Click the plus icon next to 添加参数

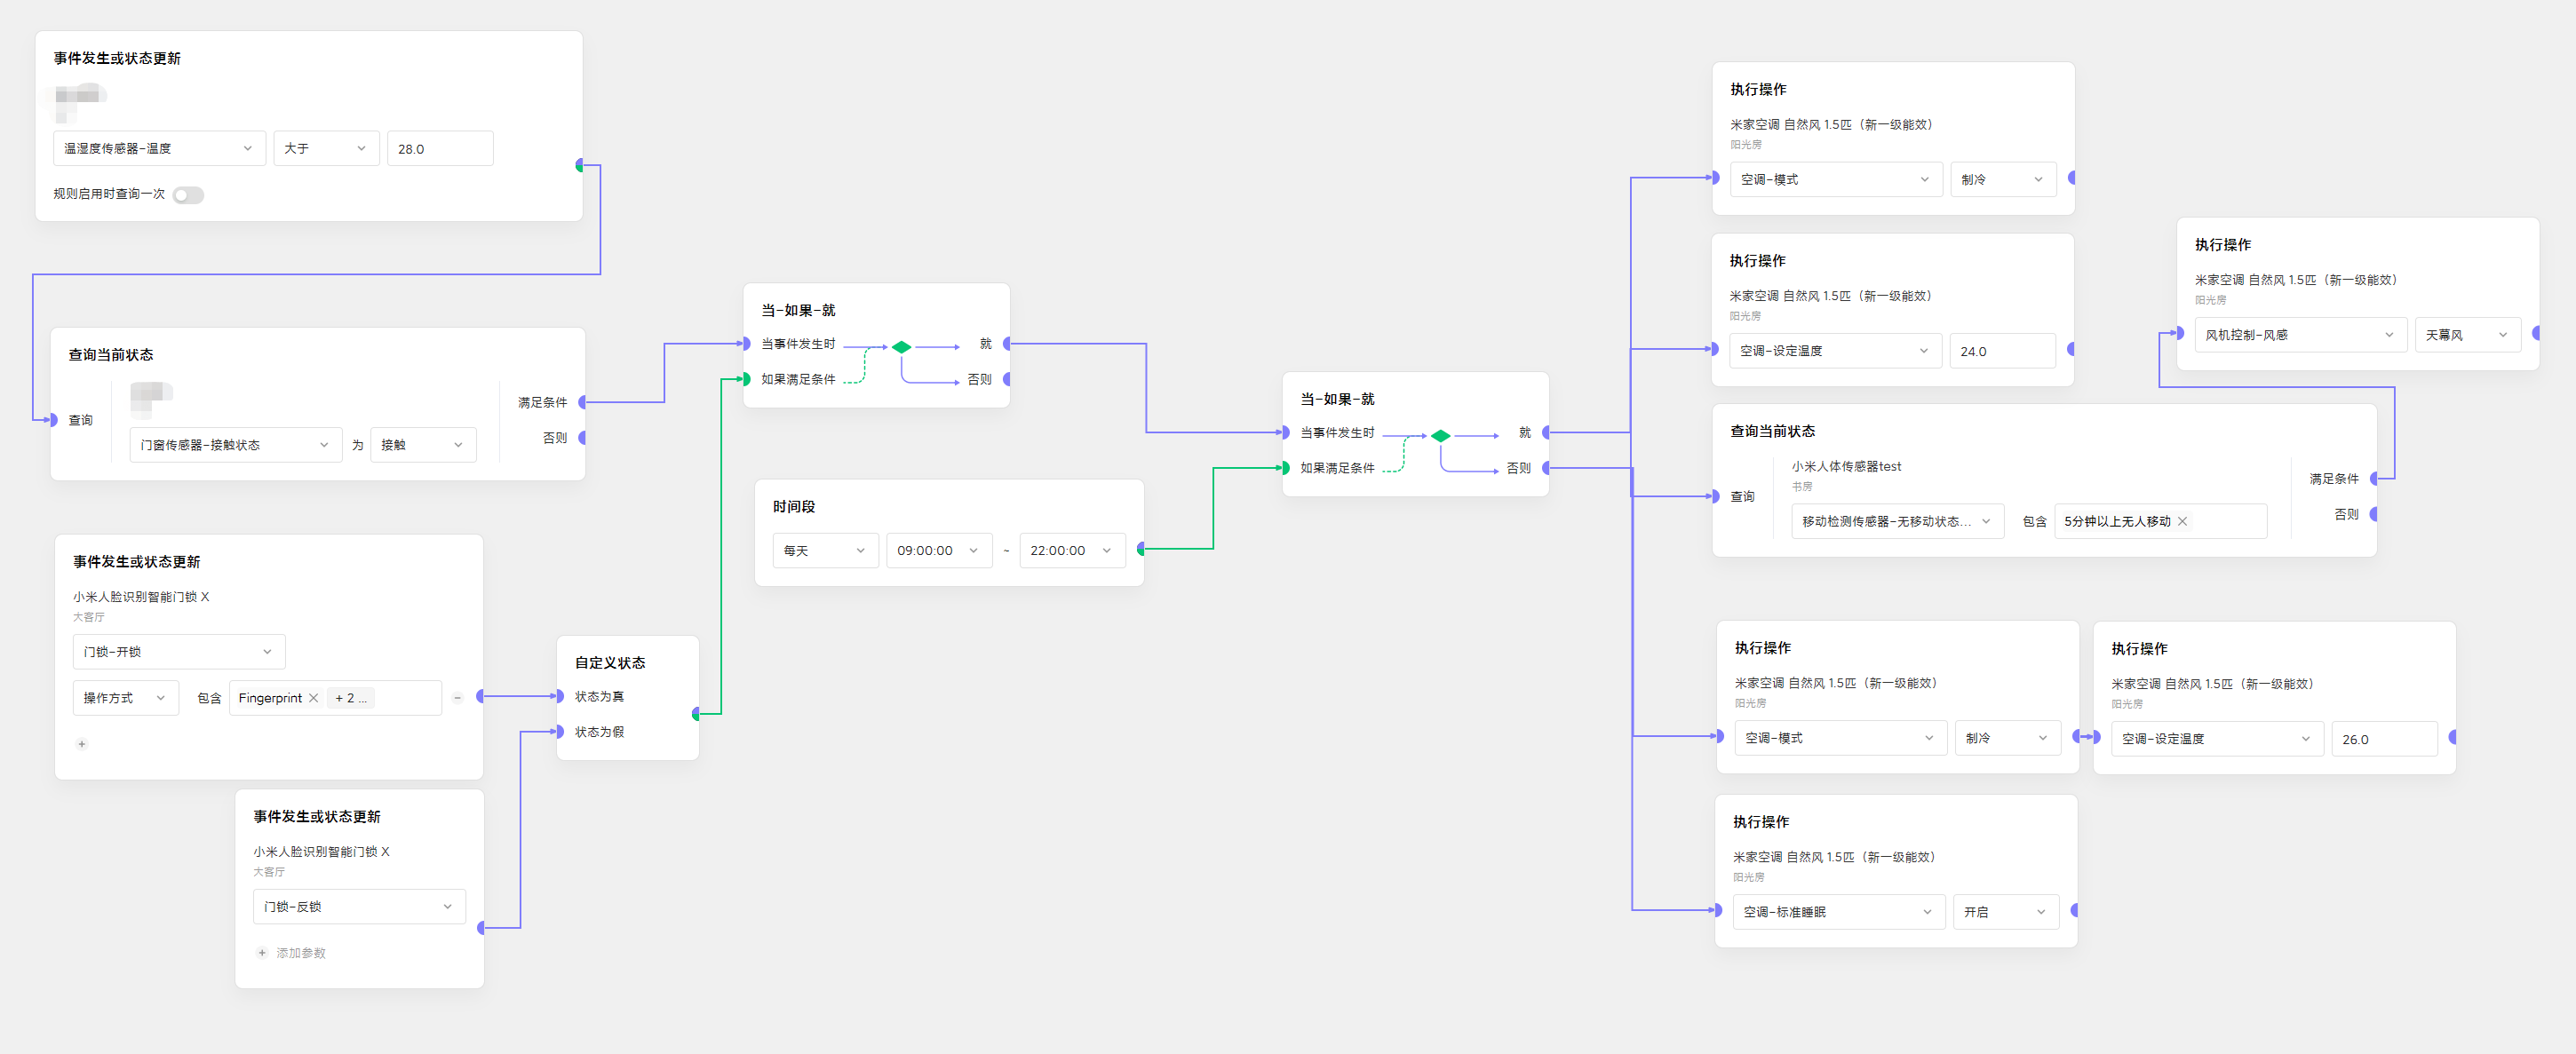pos(262,953)
